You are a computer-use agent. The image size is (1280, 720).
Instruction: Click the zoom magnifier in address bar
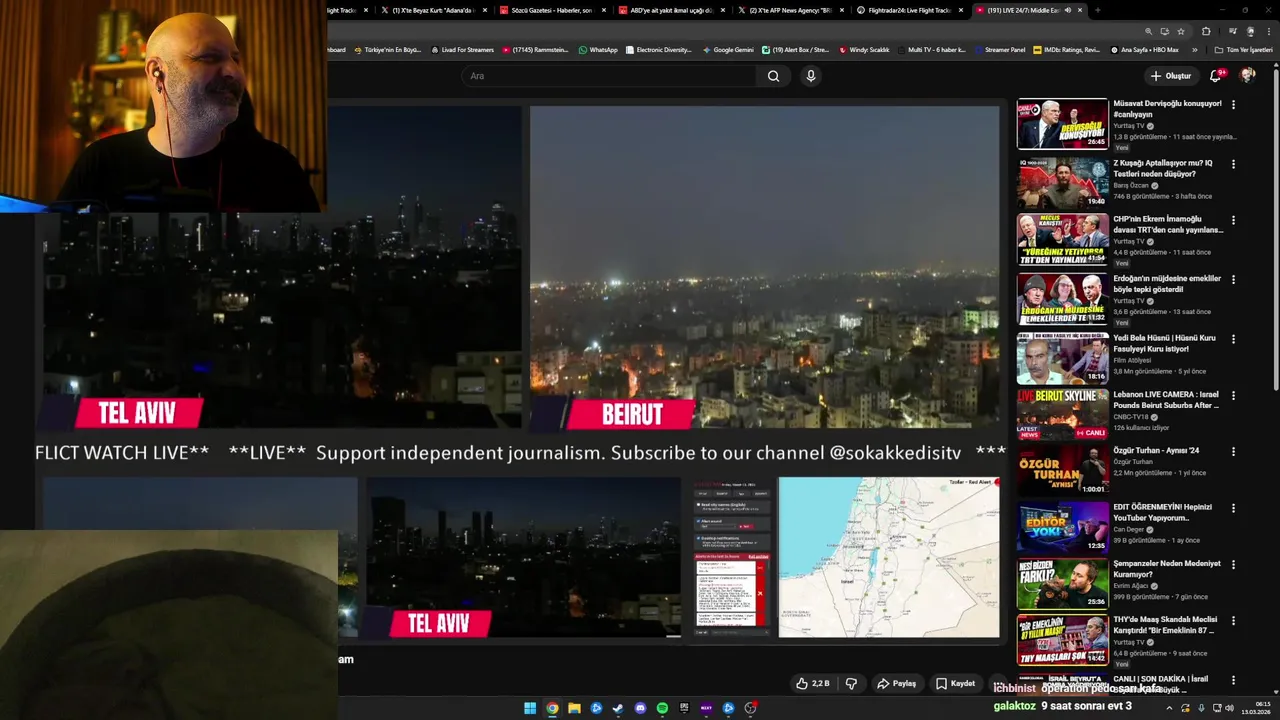click(1149, 32)
